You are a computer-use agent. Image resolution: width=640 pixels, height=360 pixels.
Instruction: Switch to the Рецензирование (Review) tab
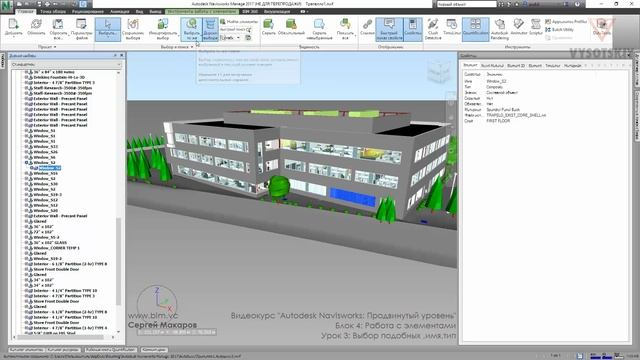[x=88, y=11]
